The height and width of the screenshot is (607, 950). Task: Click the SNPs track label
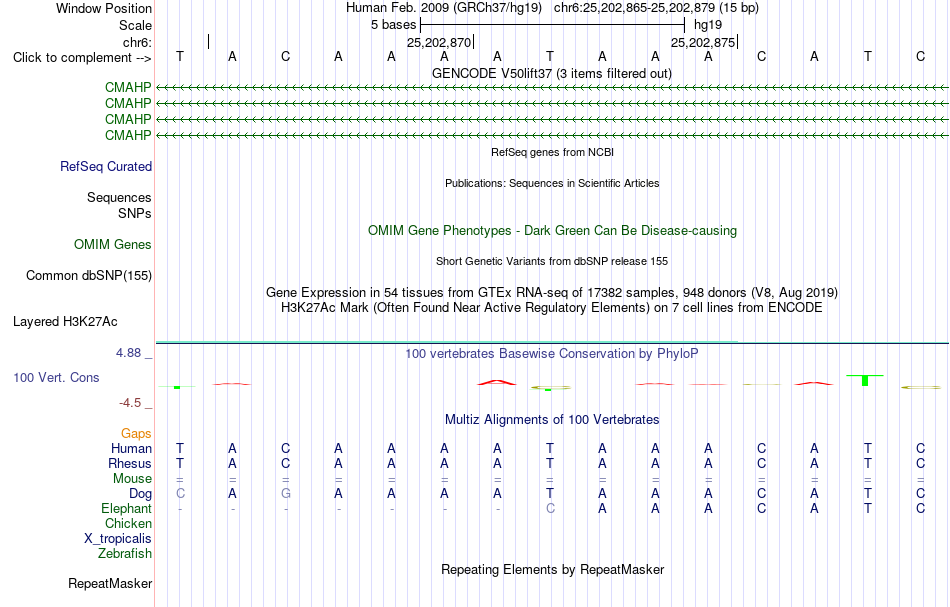[x=135, y=213]
